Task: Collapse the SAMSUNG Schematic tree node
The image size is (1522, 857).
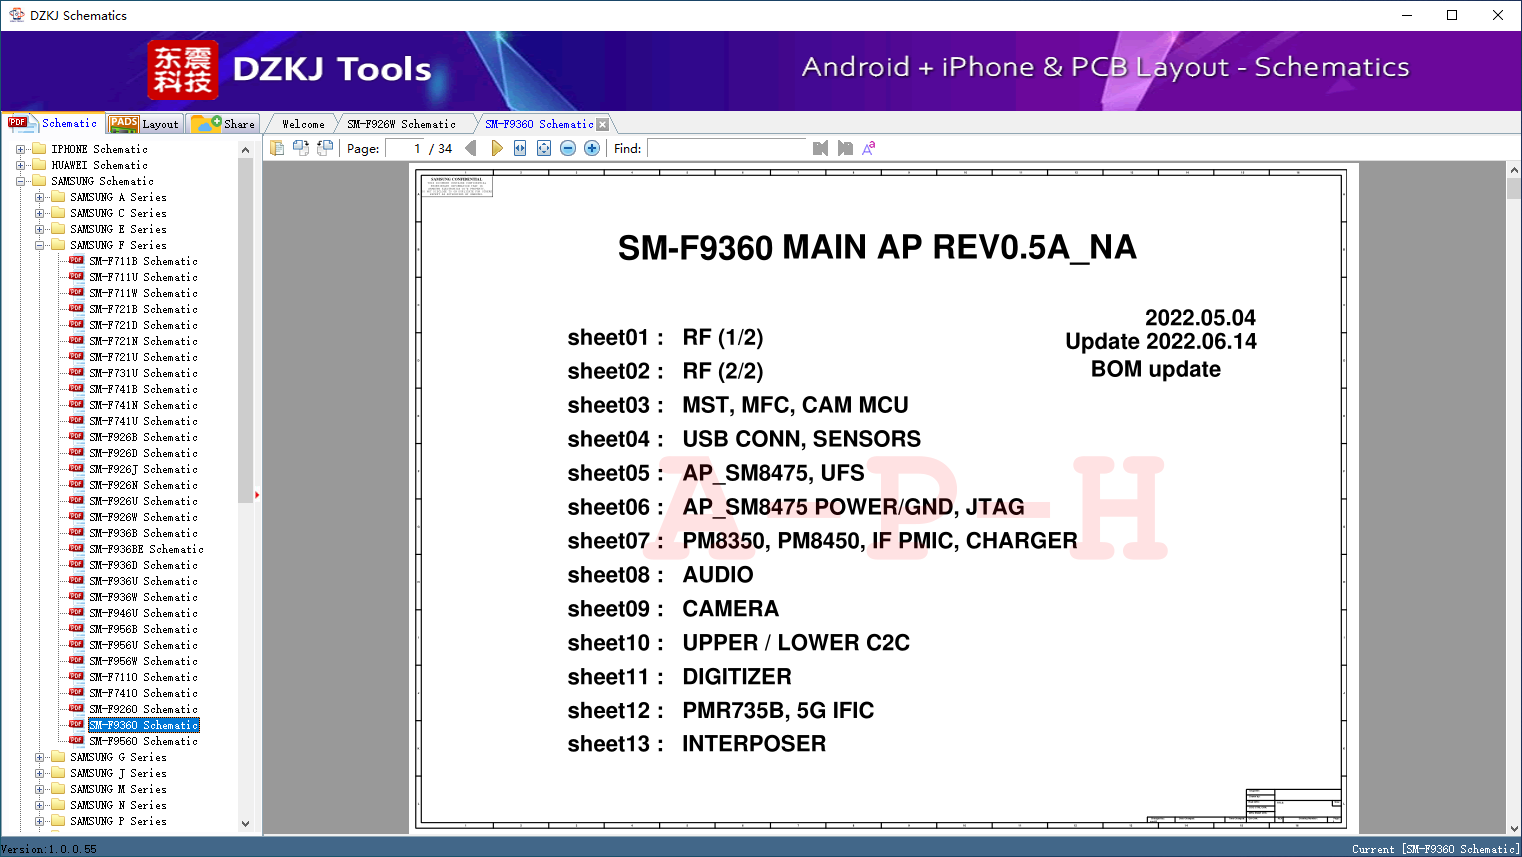Action: [20, 181]
